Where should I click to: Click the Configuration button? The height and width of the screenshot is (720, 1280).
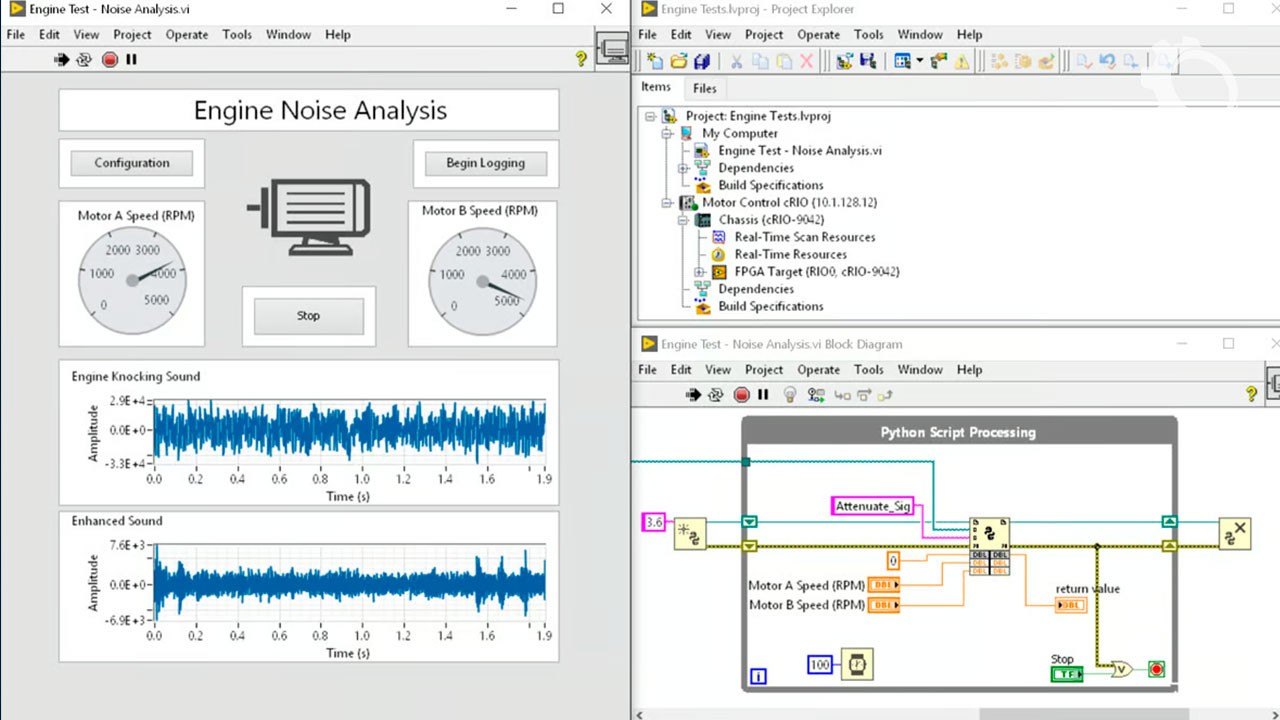tap(132, 163)
